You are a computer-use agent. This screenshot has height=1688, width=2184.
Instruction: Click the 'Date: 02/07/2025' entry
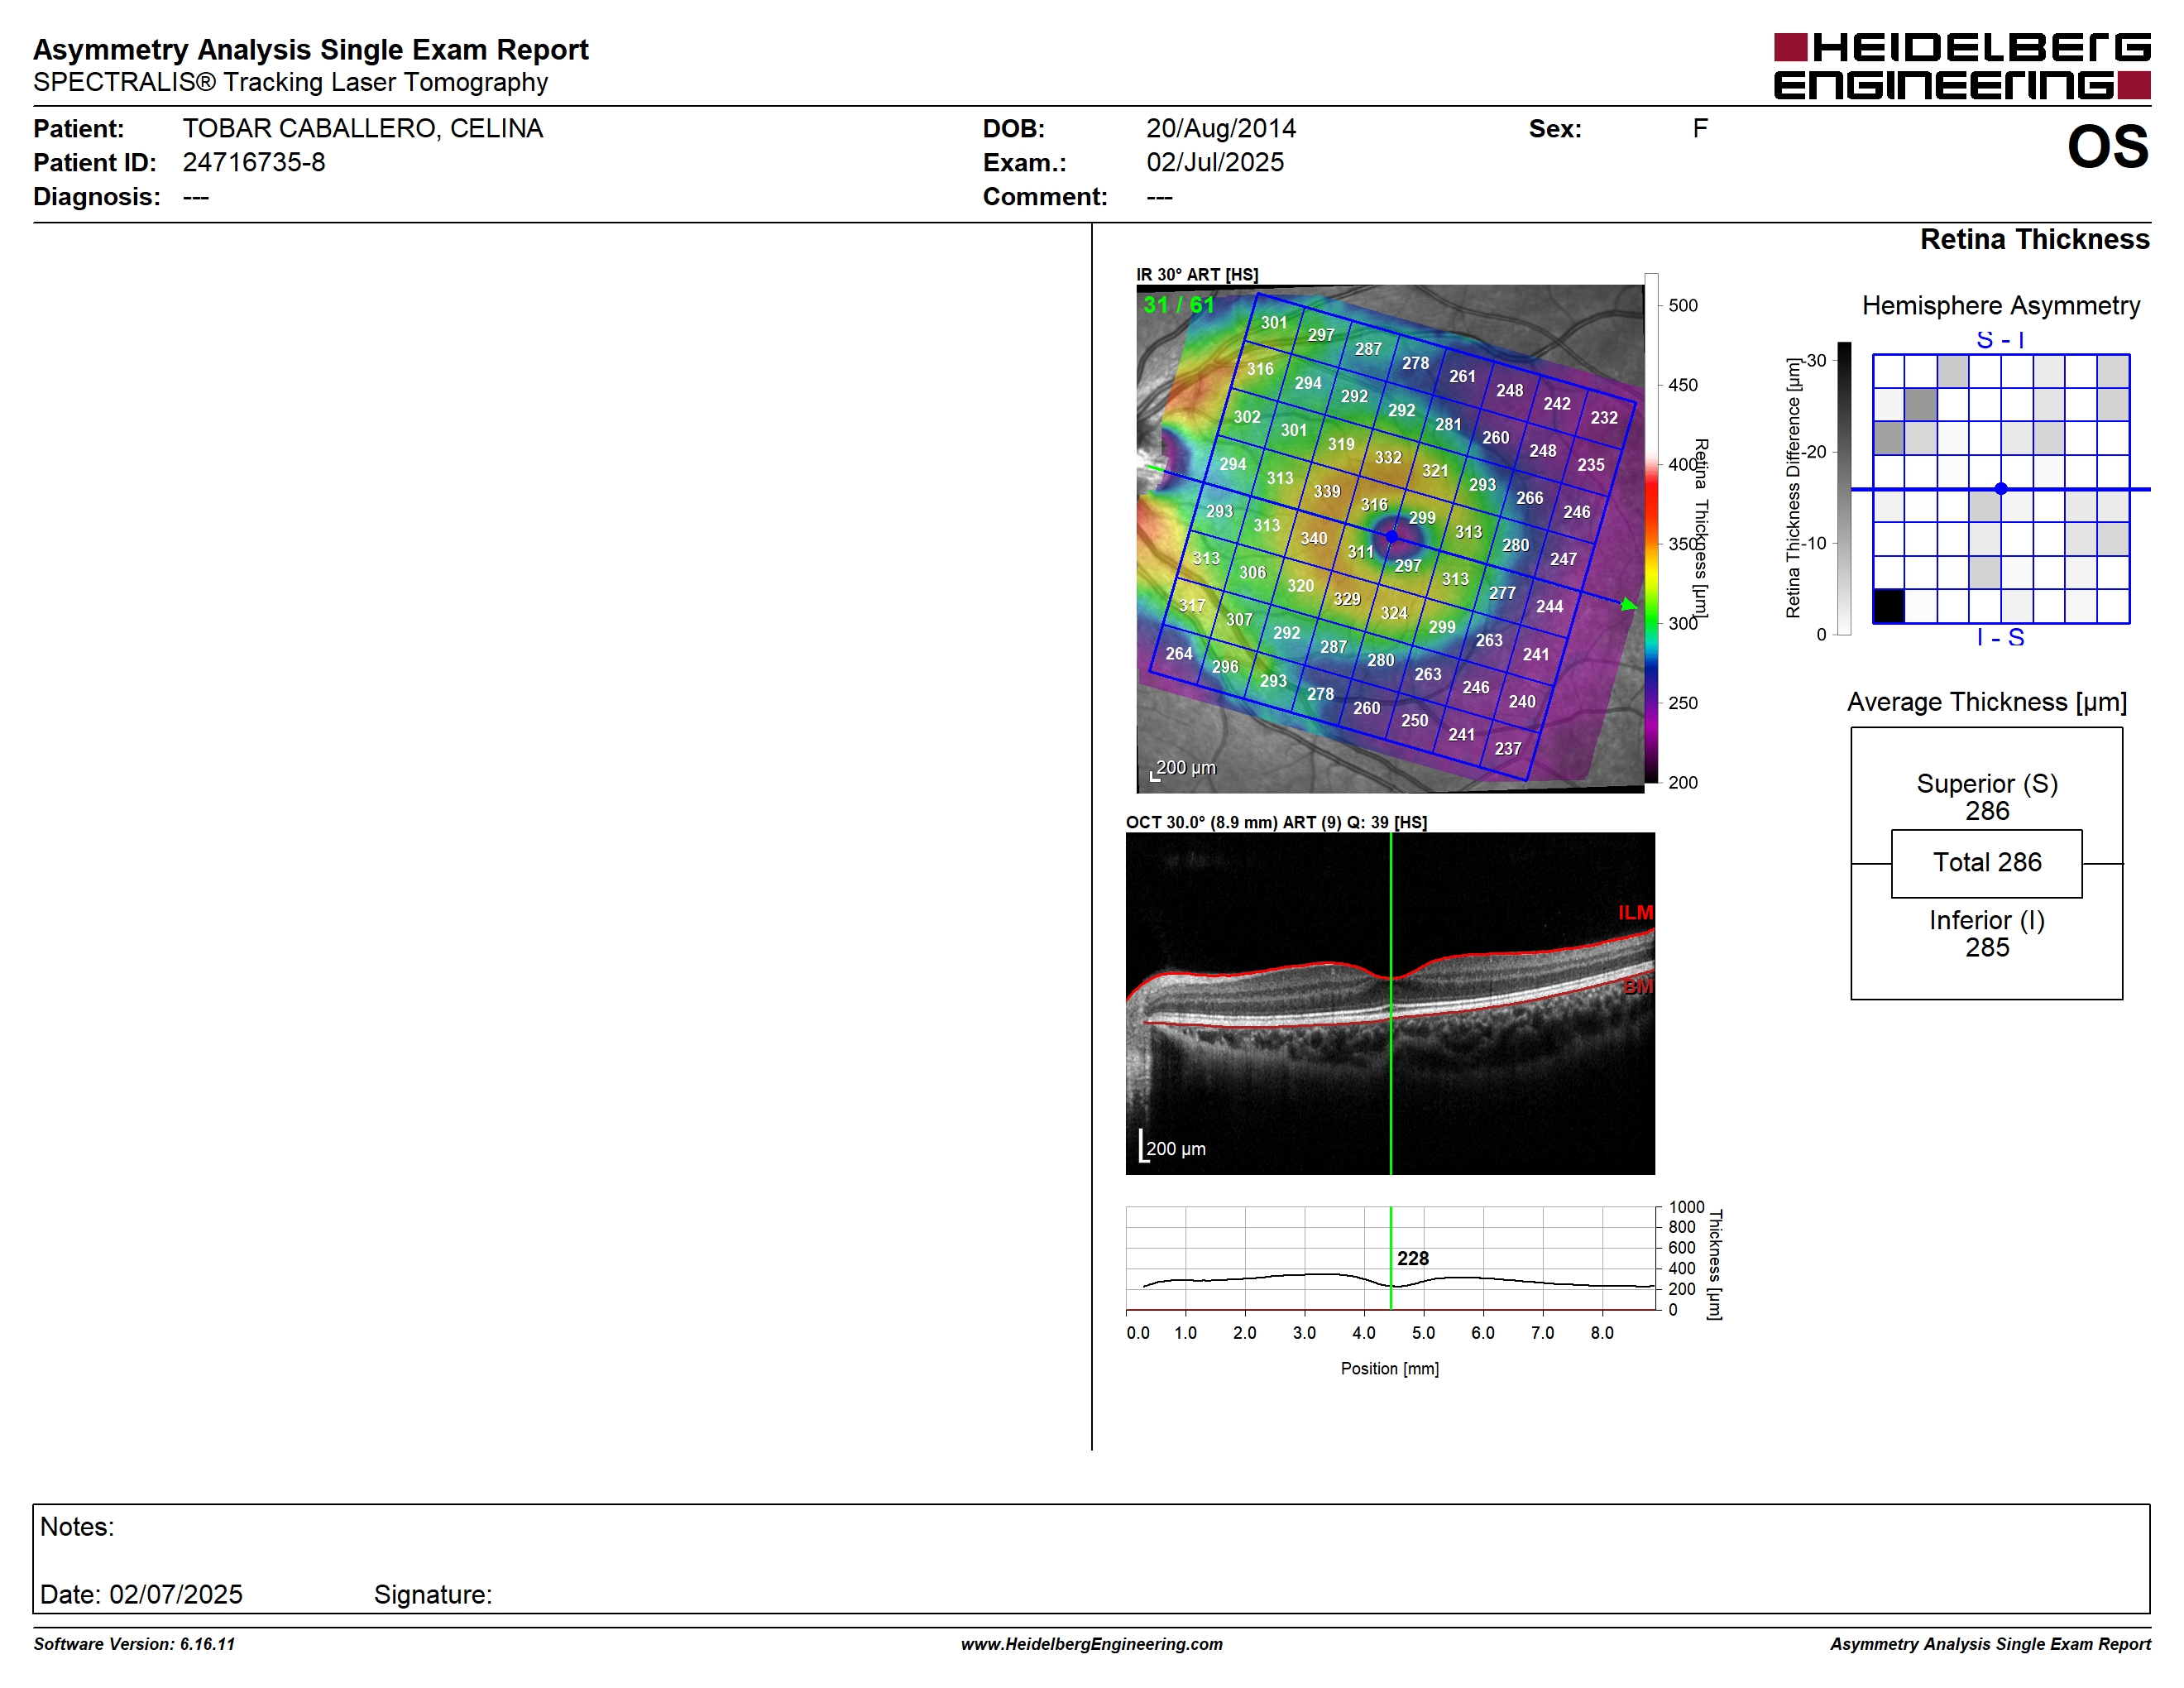141,1594
